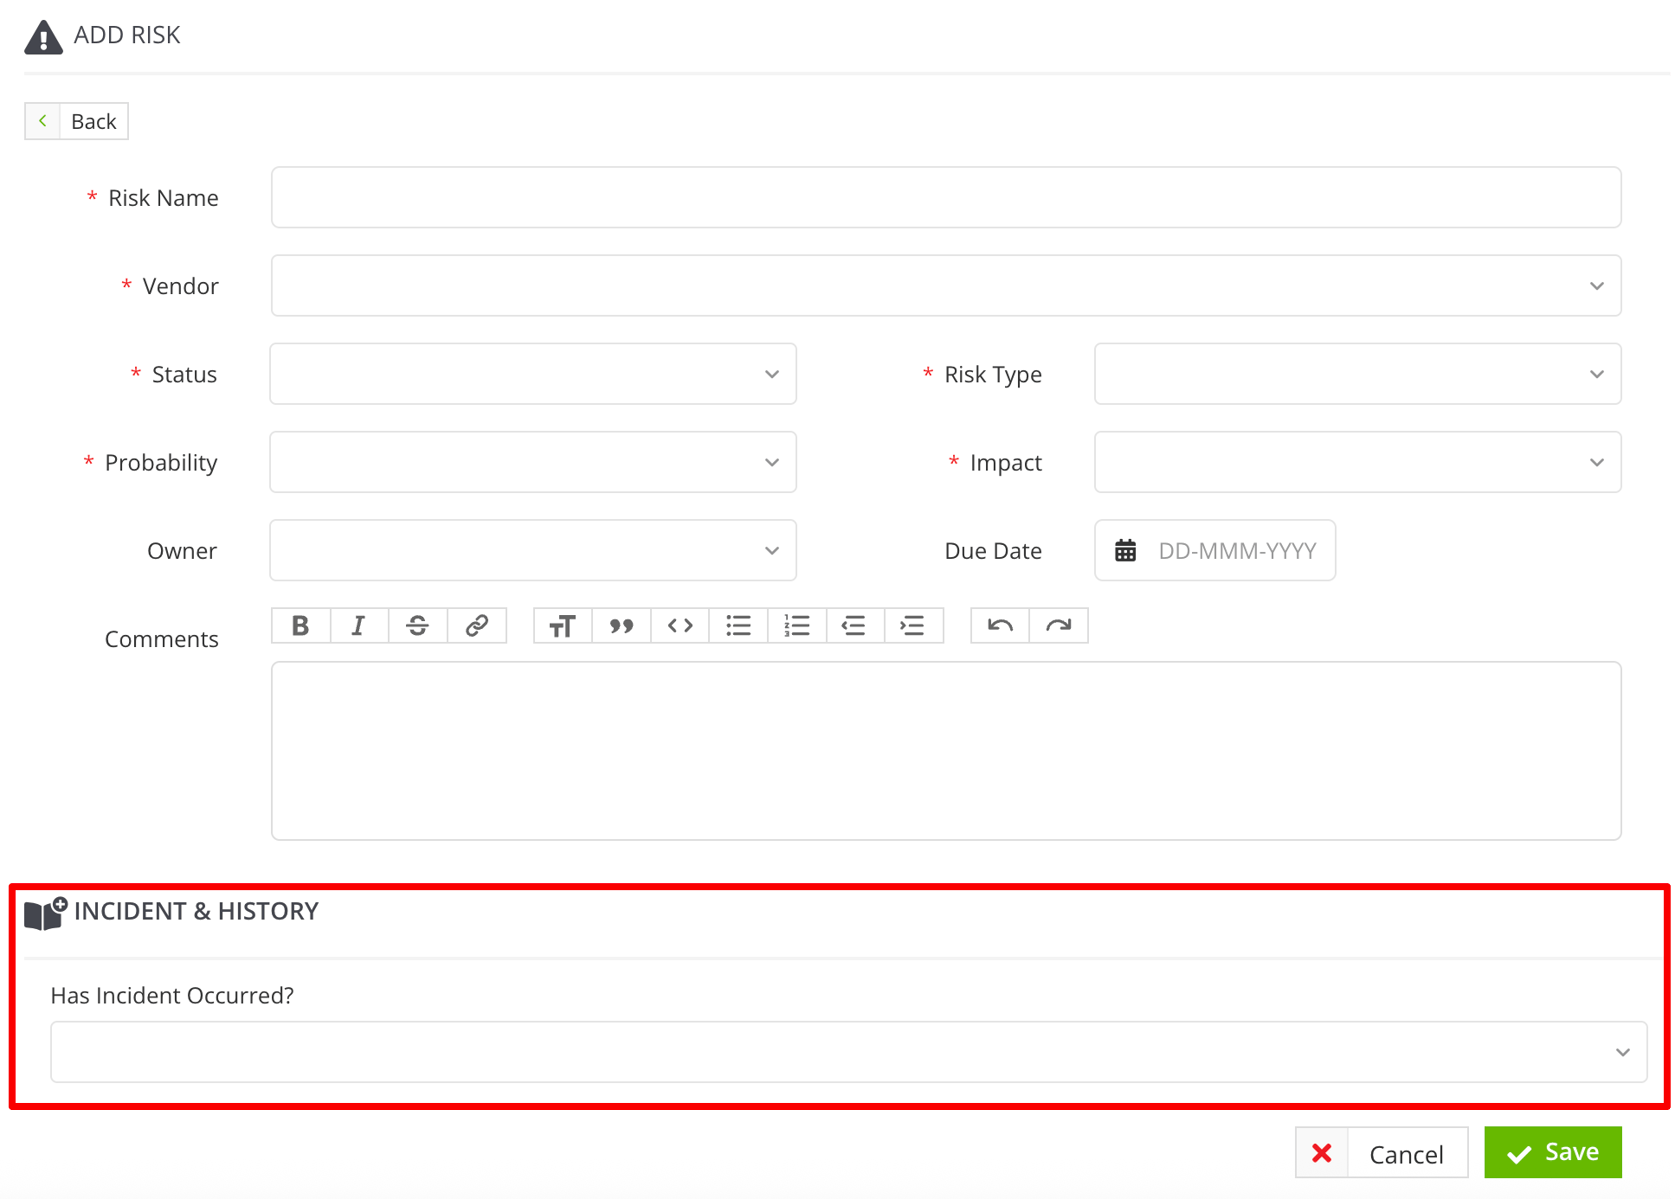Viewport: 1675px width, 1199px height.
Task: Cancel the Add Risk form
Action: [x=1382, y=1152]
